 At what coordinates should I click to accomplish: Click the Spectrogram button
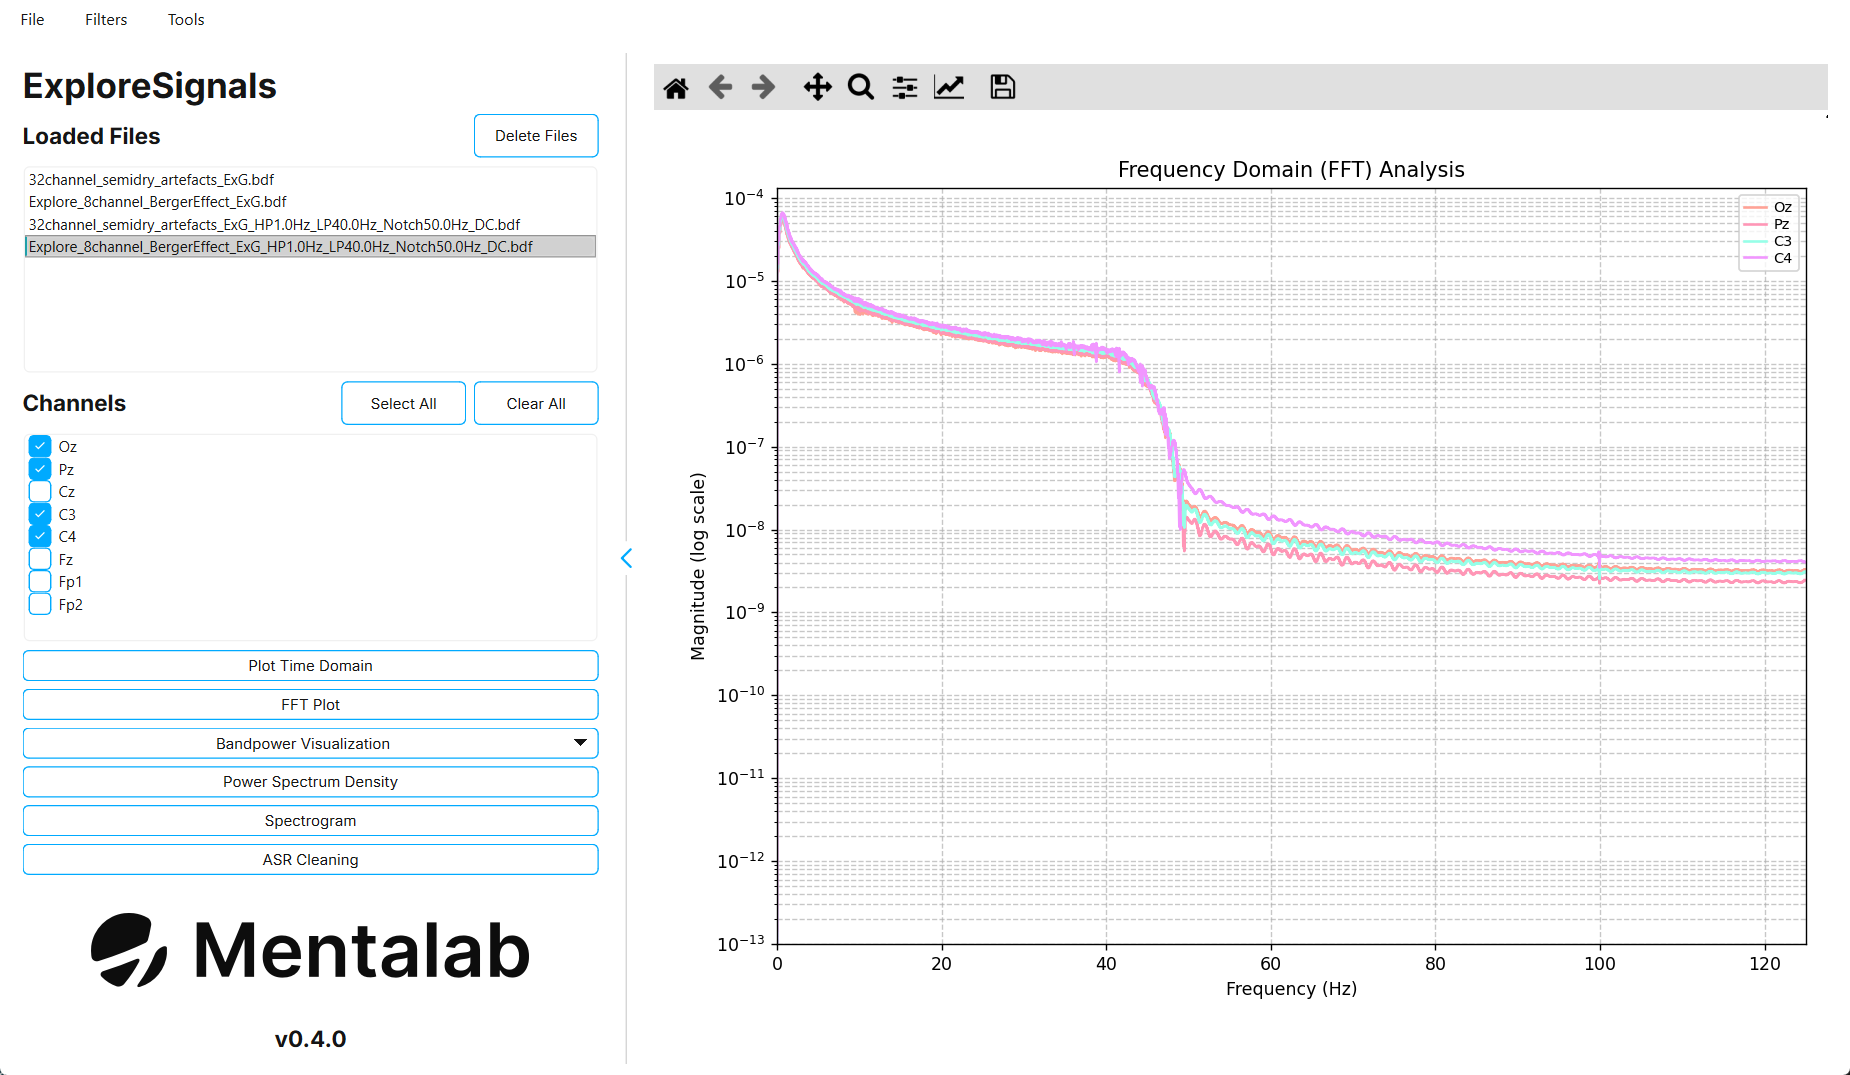(311, 821)
